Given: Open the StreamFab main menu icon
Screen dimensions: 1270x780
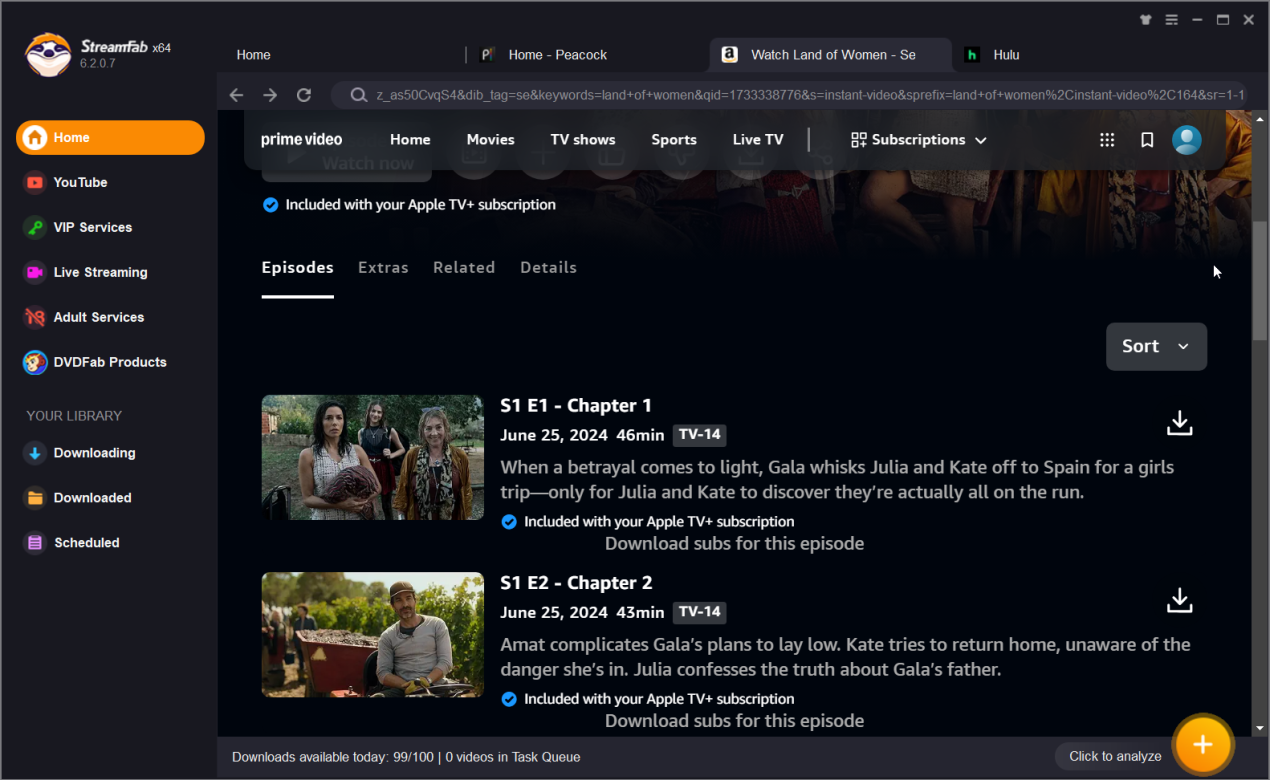Looking at the screenshot, I should 1171,20.
